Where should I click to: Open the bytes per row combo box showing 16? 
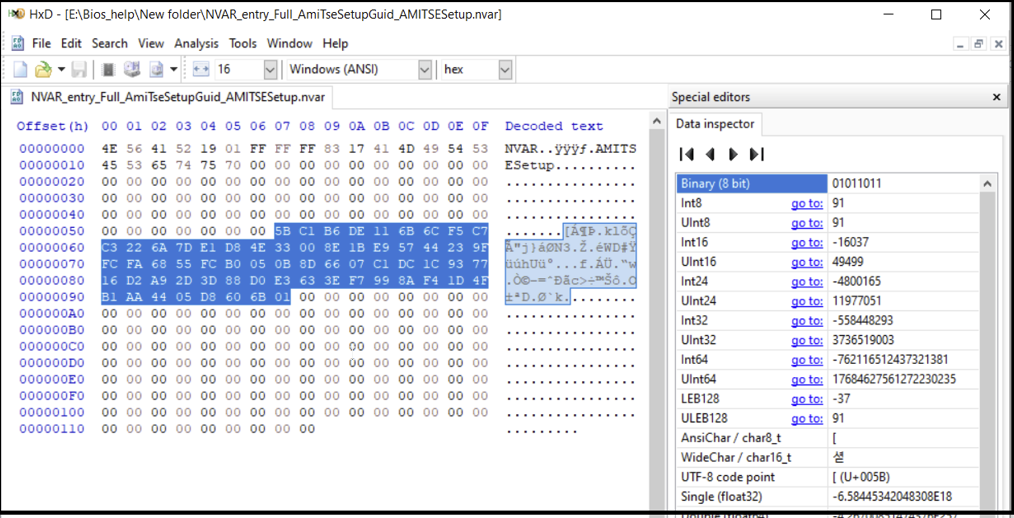tap(246, 69)
